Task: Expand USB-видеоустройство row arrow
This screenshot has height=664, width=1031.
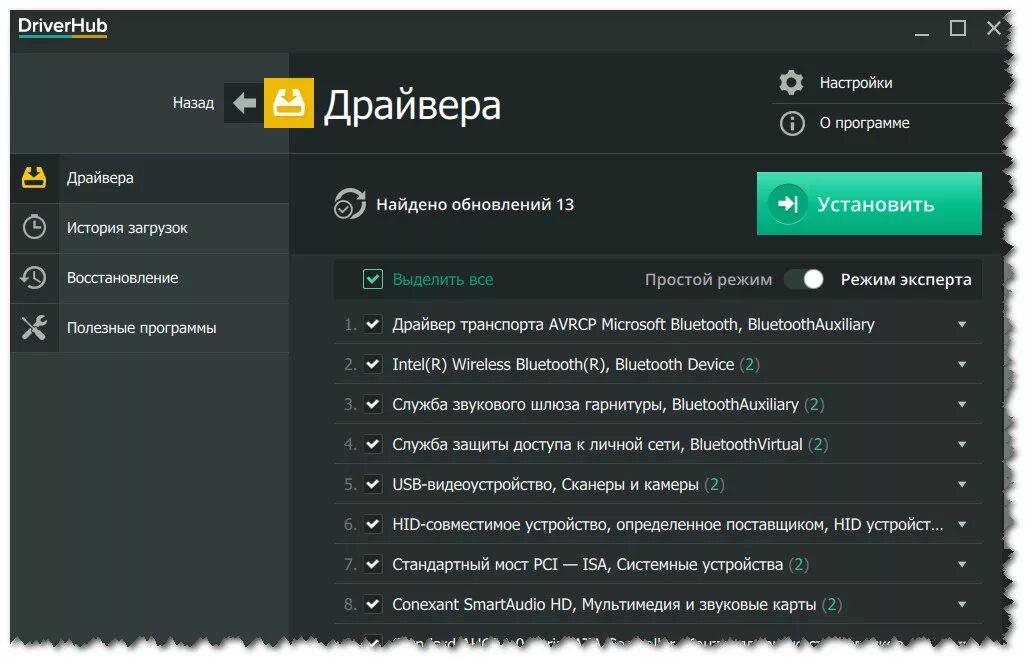Action: [x=962, y=485]
